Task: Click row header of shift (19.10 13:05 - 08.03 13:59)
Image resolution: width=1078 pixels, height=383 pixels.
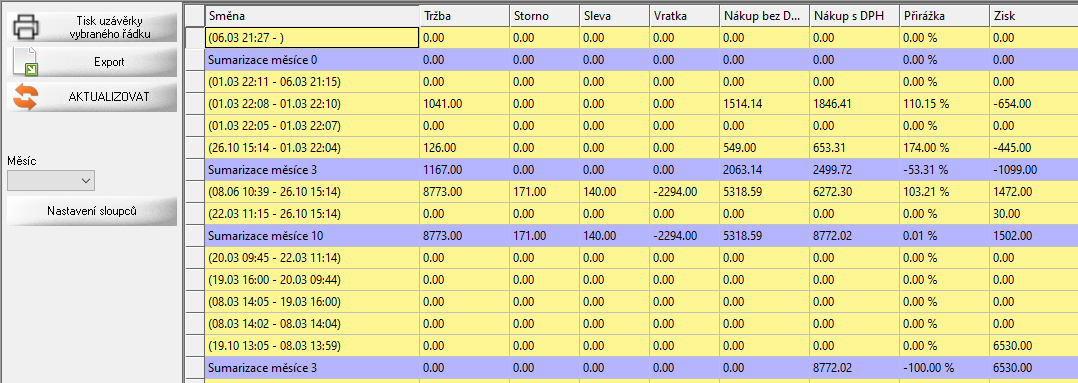Action: click(195, 346)
